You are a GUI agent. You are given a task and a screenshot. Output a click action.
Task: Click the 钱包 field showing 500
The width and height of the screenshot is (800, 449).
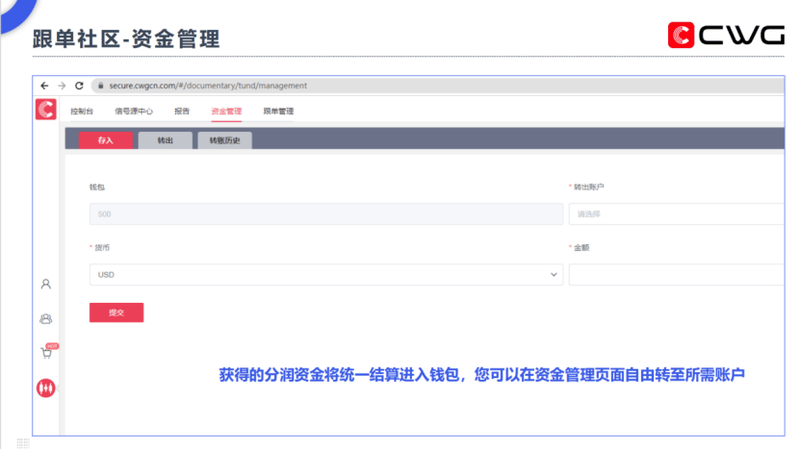[x=327, y=214]
